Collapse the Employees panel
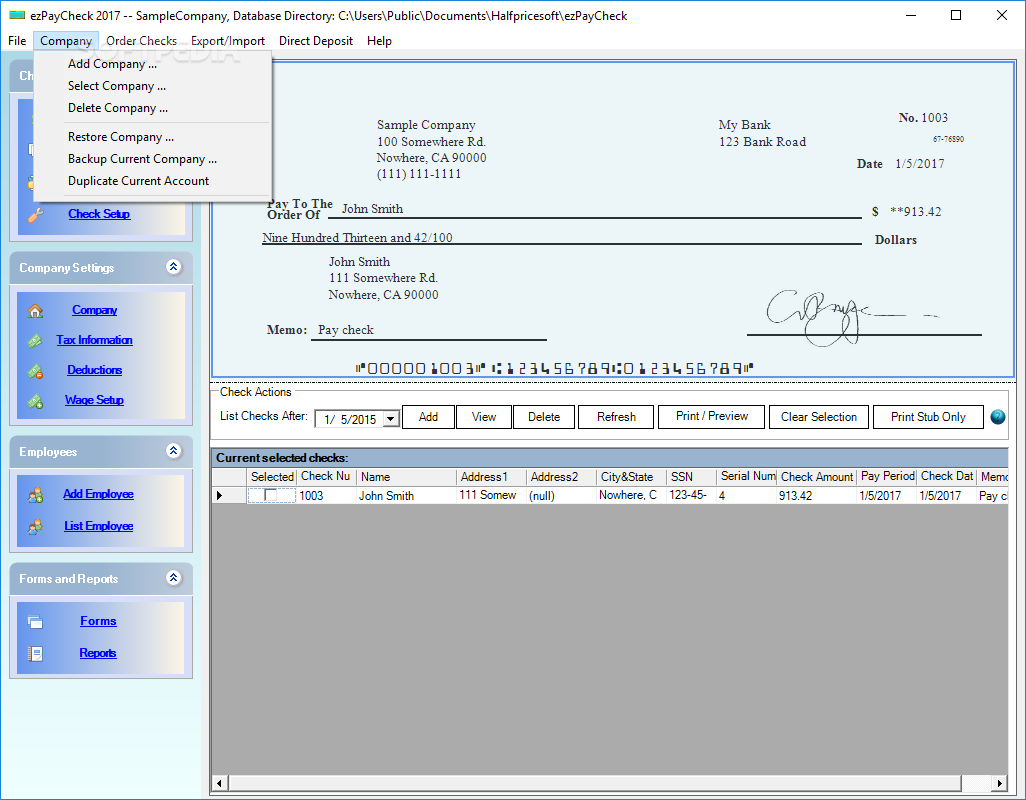Screen dimensions: 1026x800 pos(173,451)
